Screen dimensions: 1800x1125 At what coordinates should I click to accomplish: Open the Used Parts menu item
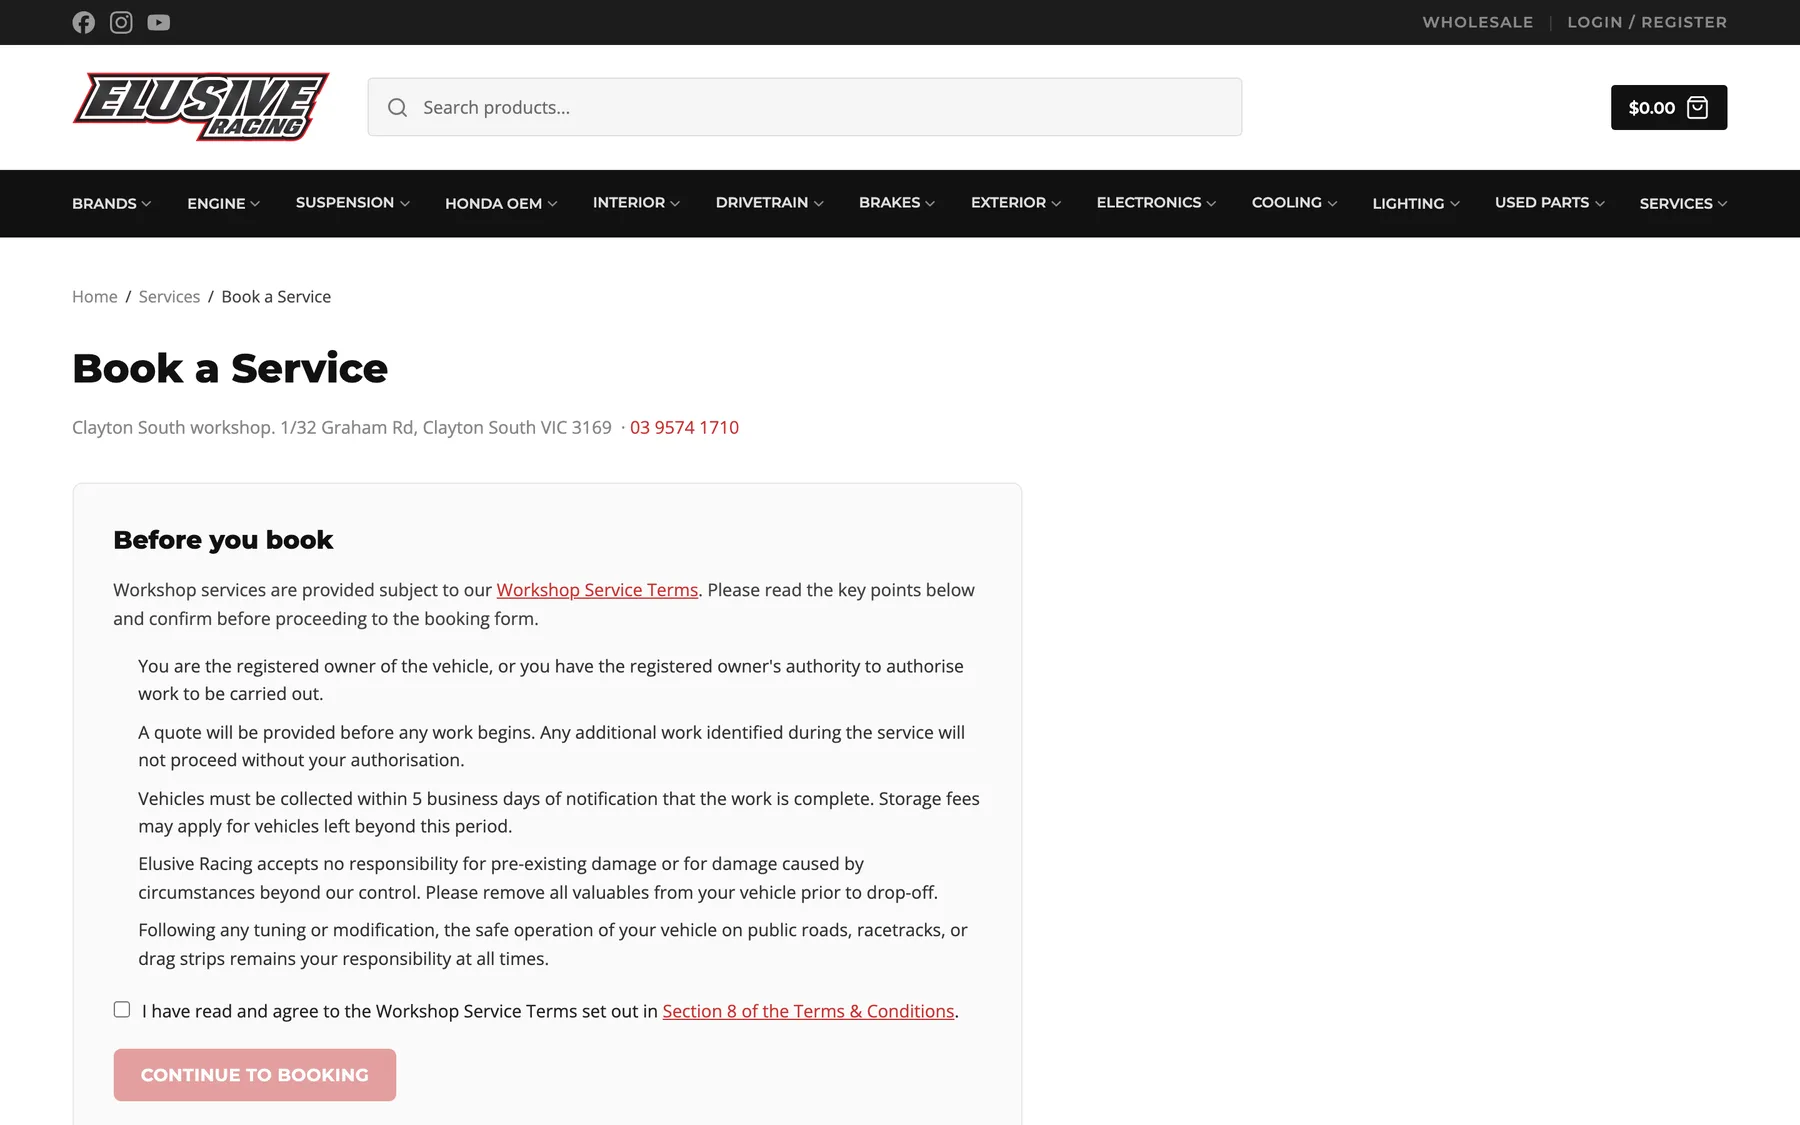point(1549,203)
